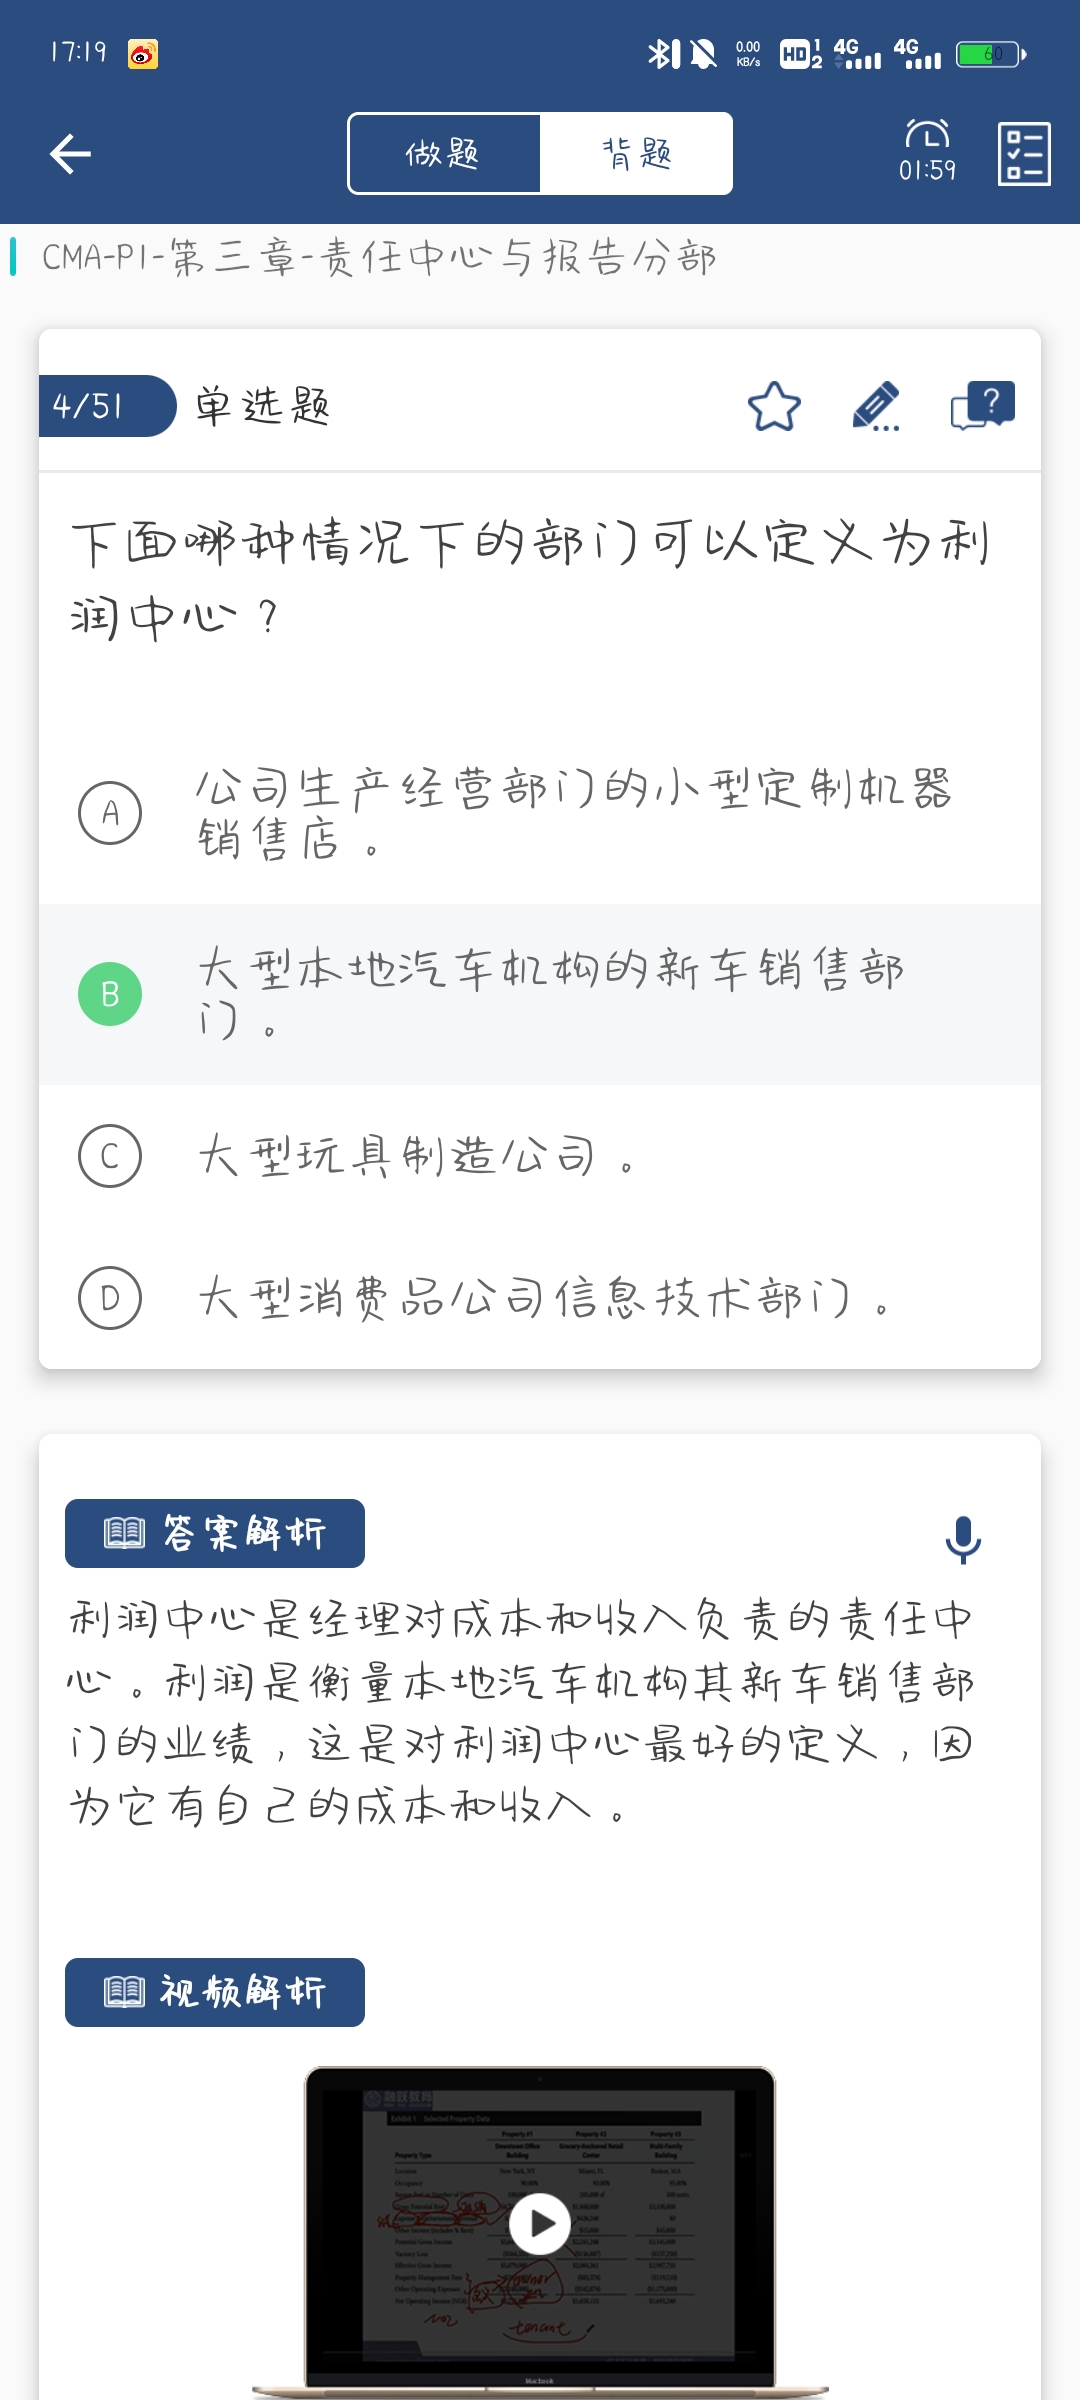Switch to the 背题 tab
Viewport: 1080px width, 2400px height.
click(x=636, y=154)
